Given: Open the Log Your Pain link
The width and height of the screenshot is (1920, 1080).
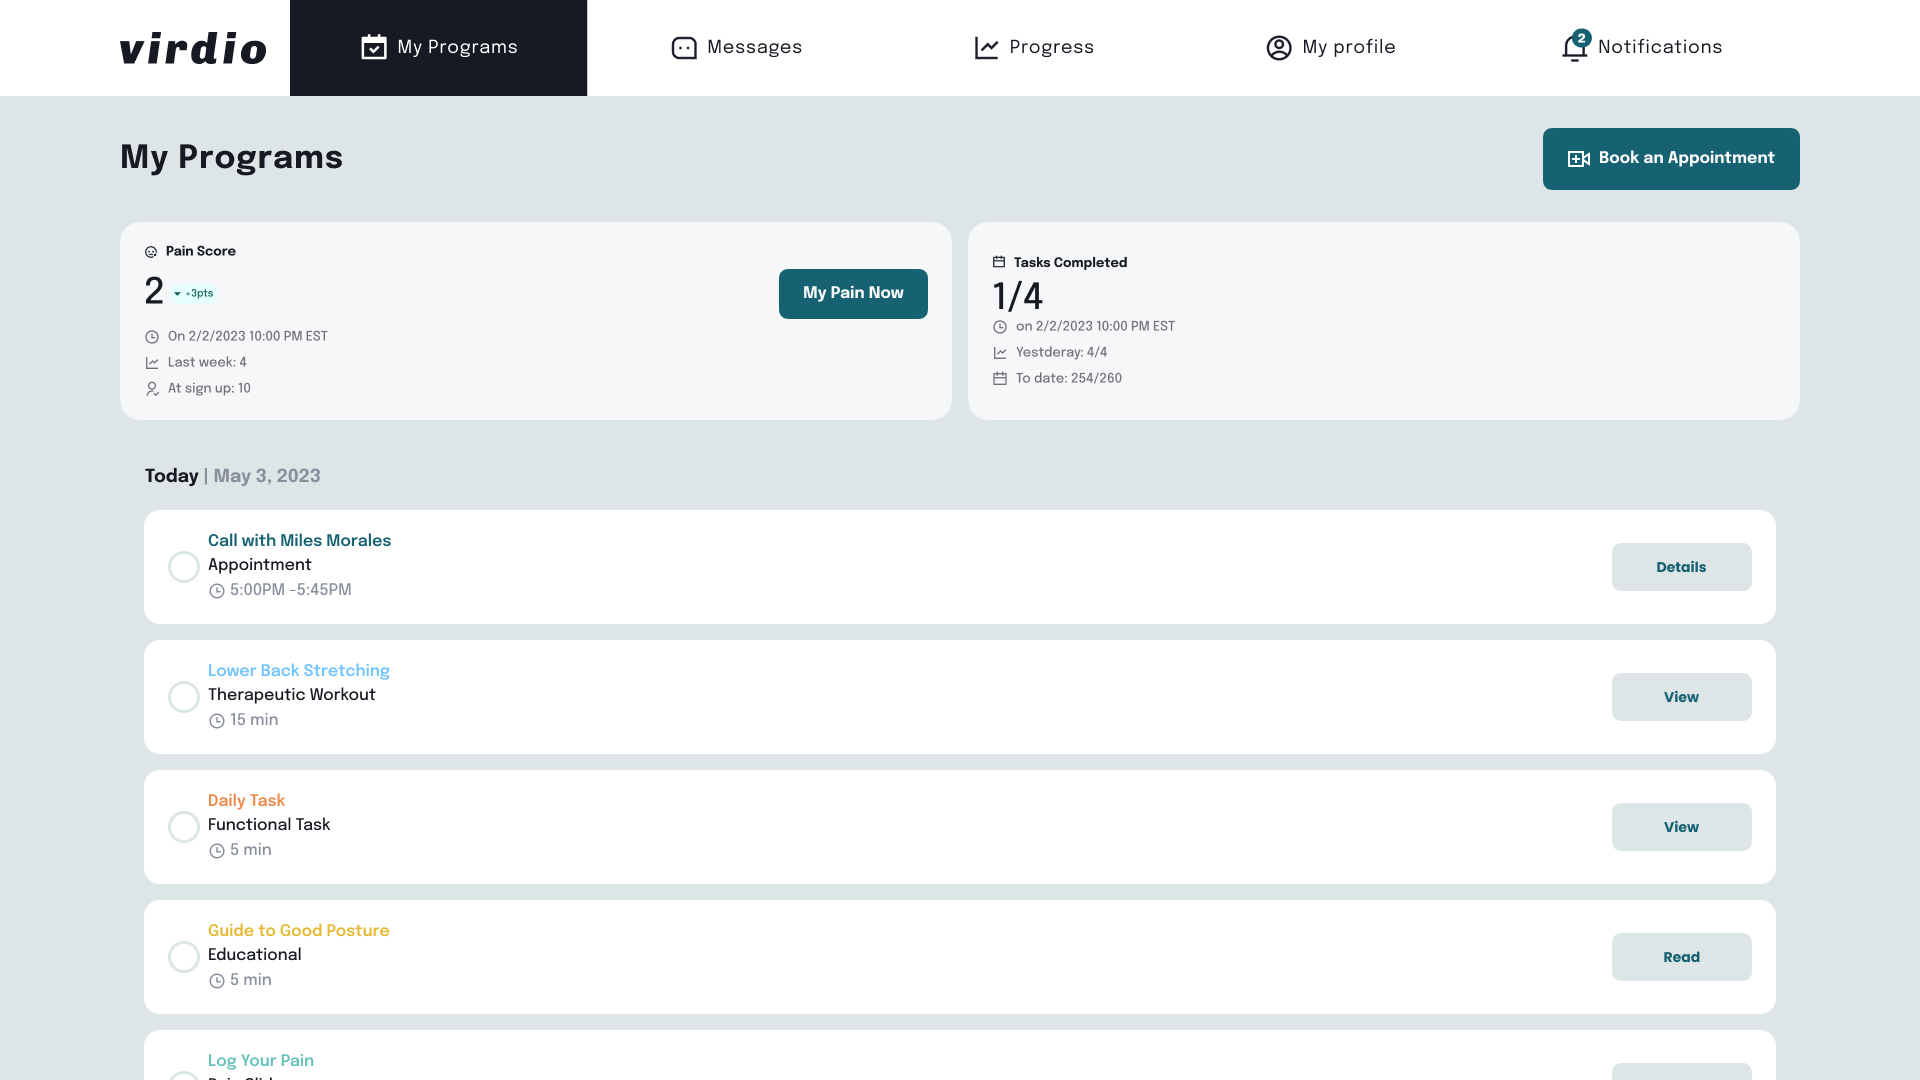Looking at the screenshot, I should click(260, 1060).
